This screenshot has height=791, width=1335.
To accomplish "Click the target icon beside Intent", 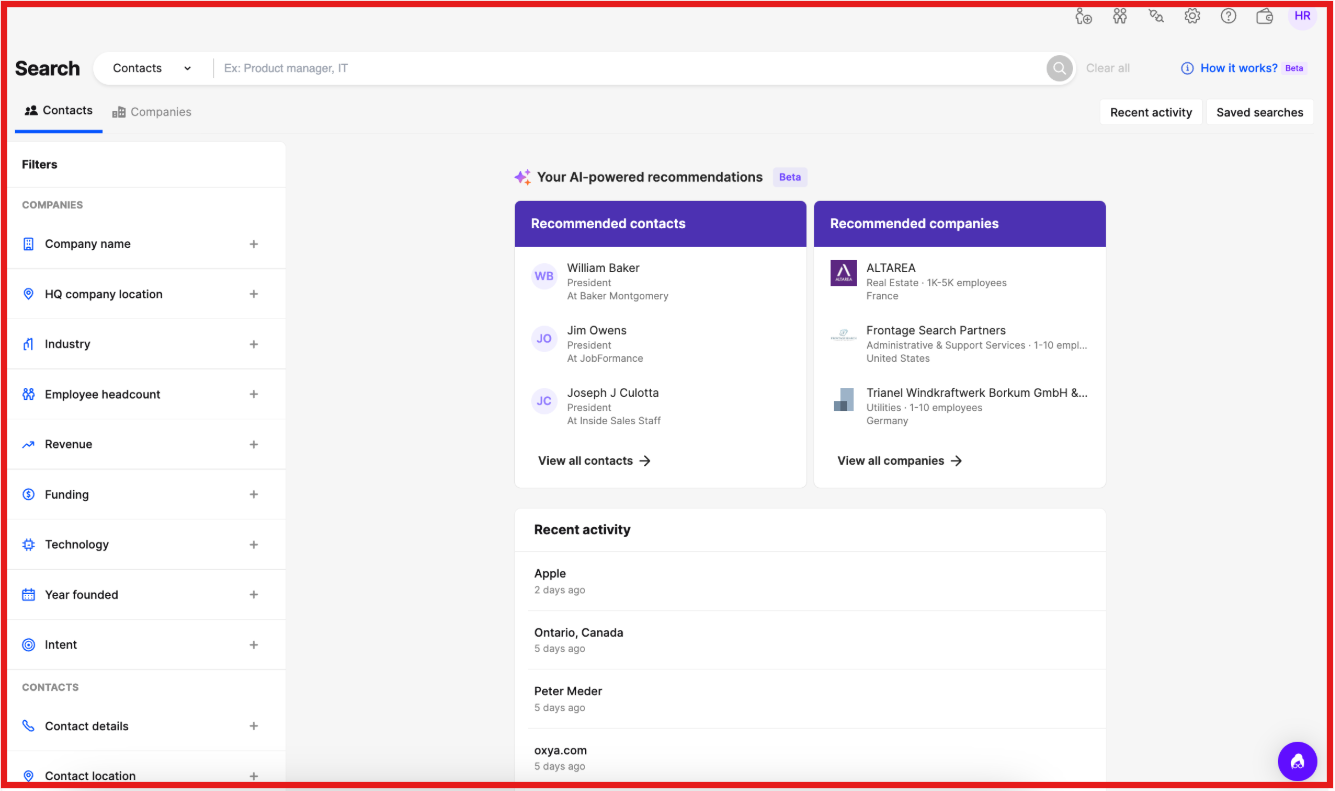I will (28, 645).
